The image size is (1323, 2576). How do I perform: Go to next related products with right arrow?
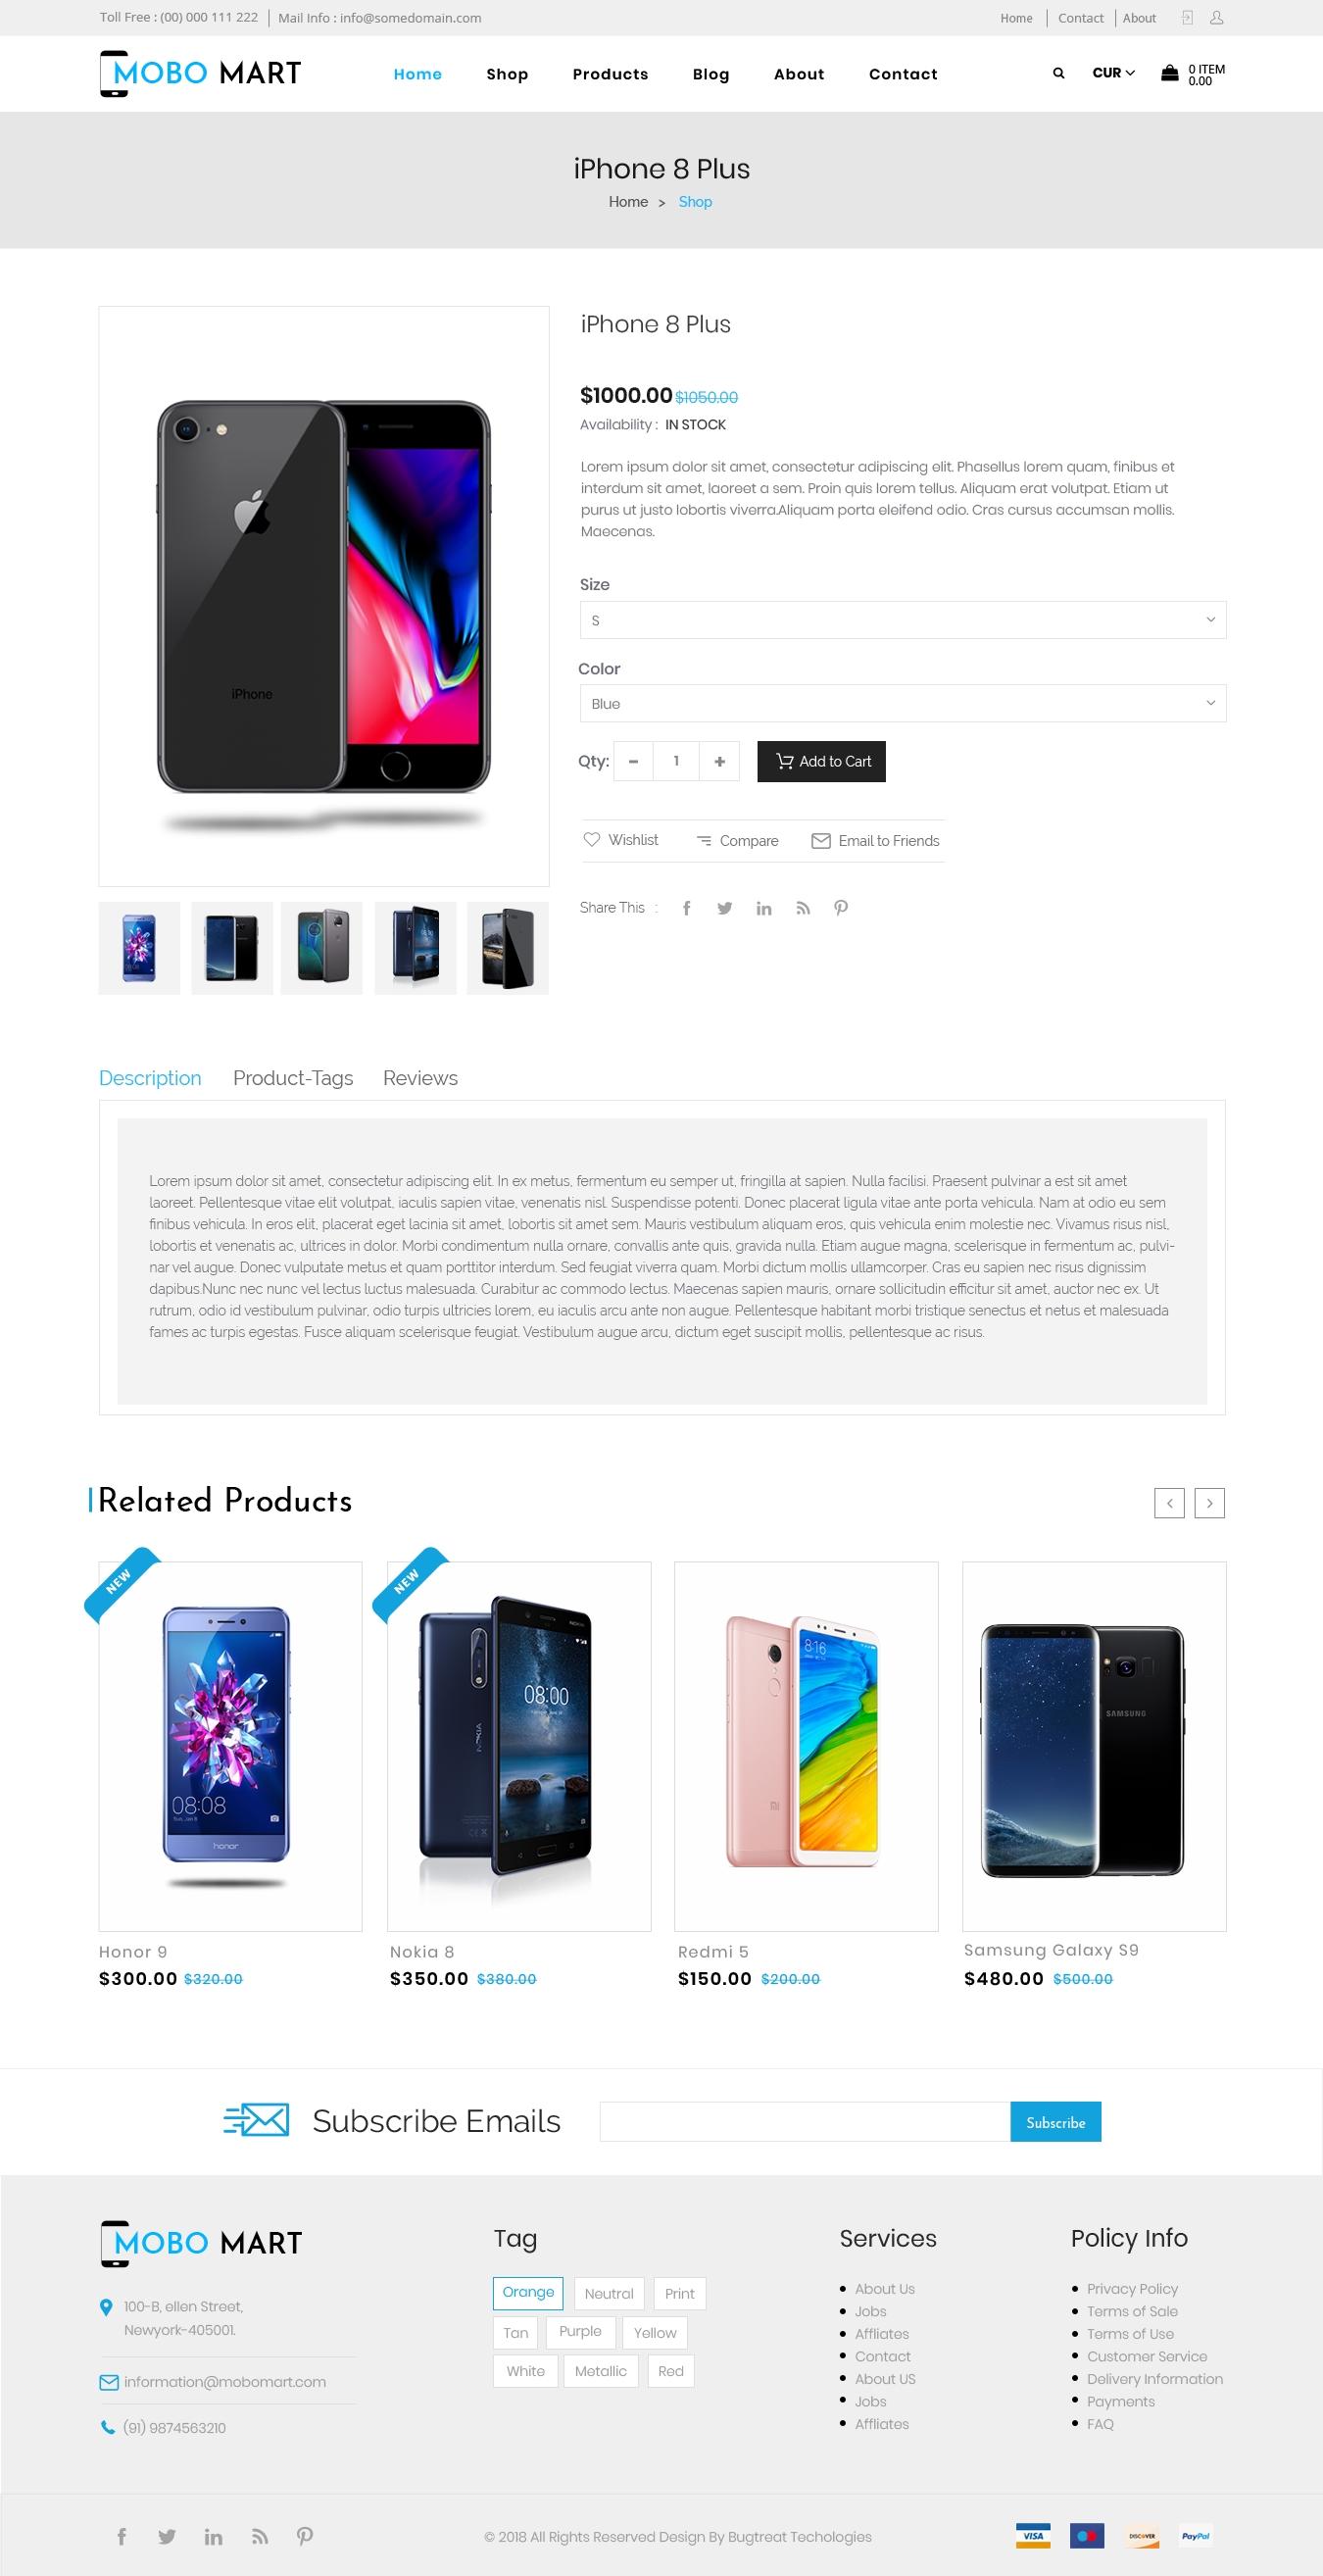point(1209,1503)
